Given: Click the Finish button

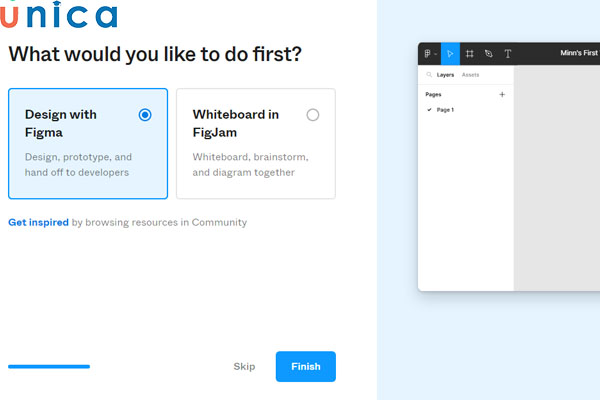Looking at the screenshot, I should [x=305, y=367].
